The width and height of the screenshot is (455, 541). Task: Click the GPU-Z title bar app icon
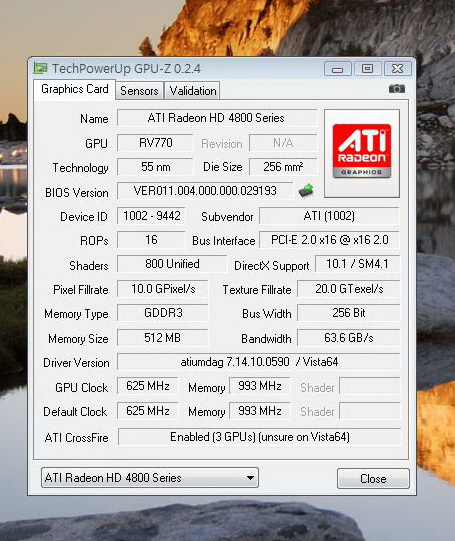point(40,68)
